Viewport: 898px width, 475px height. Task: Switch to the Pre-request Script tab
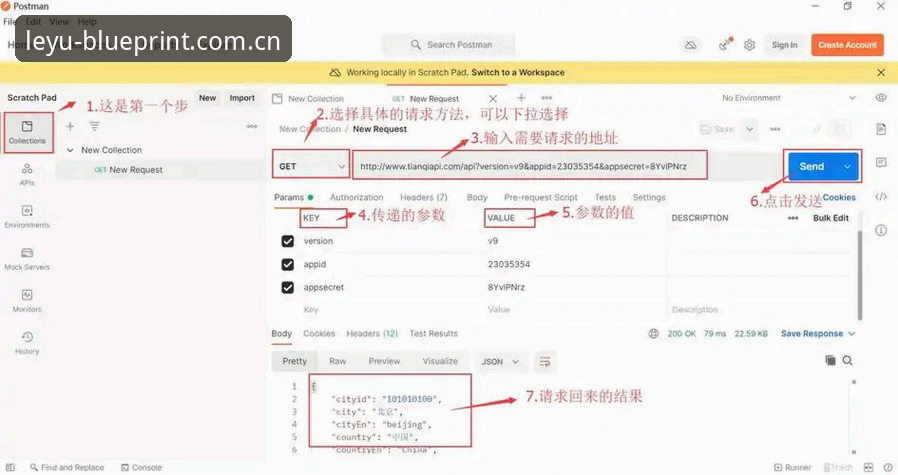[541, 198]
